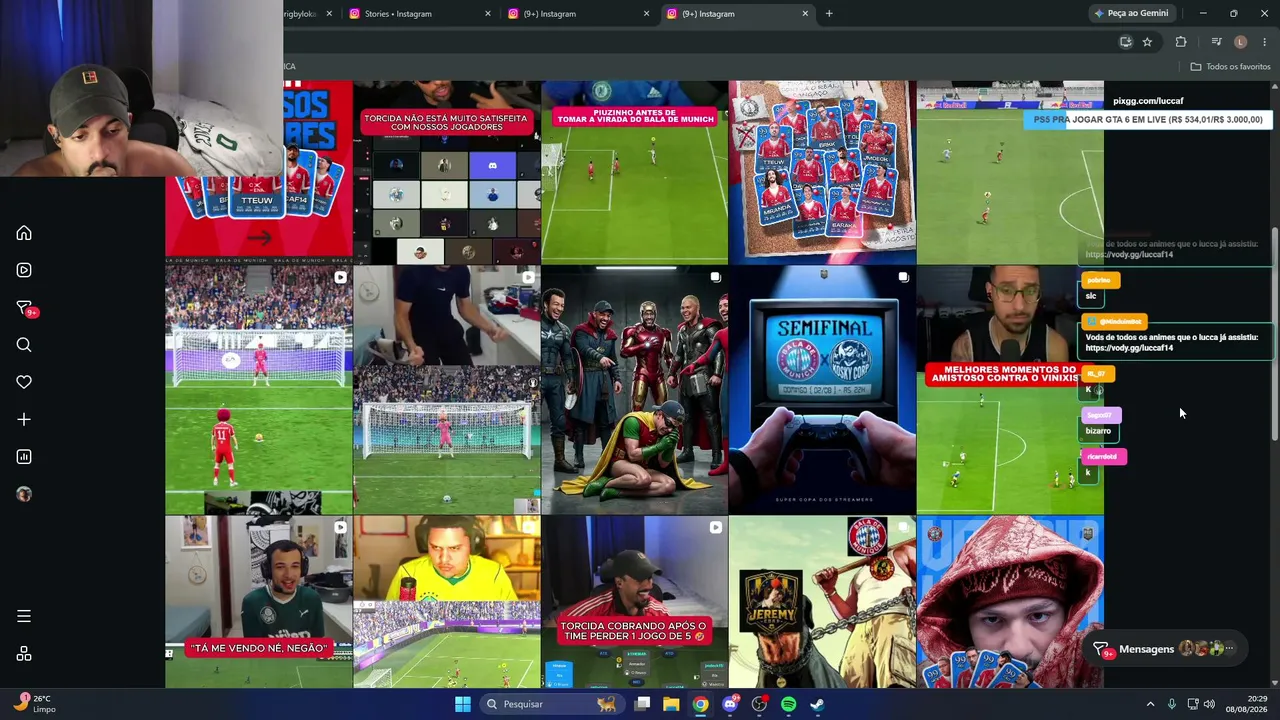Open the media controls icon in Chrome toolbar

(x=1216, y=42)
